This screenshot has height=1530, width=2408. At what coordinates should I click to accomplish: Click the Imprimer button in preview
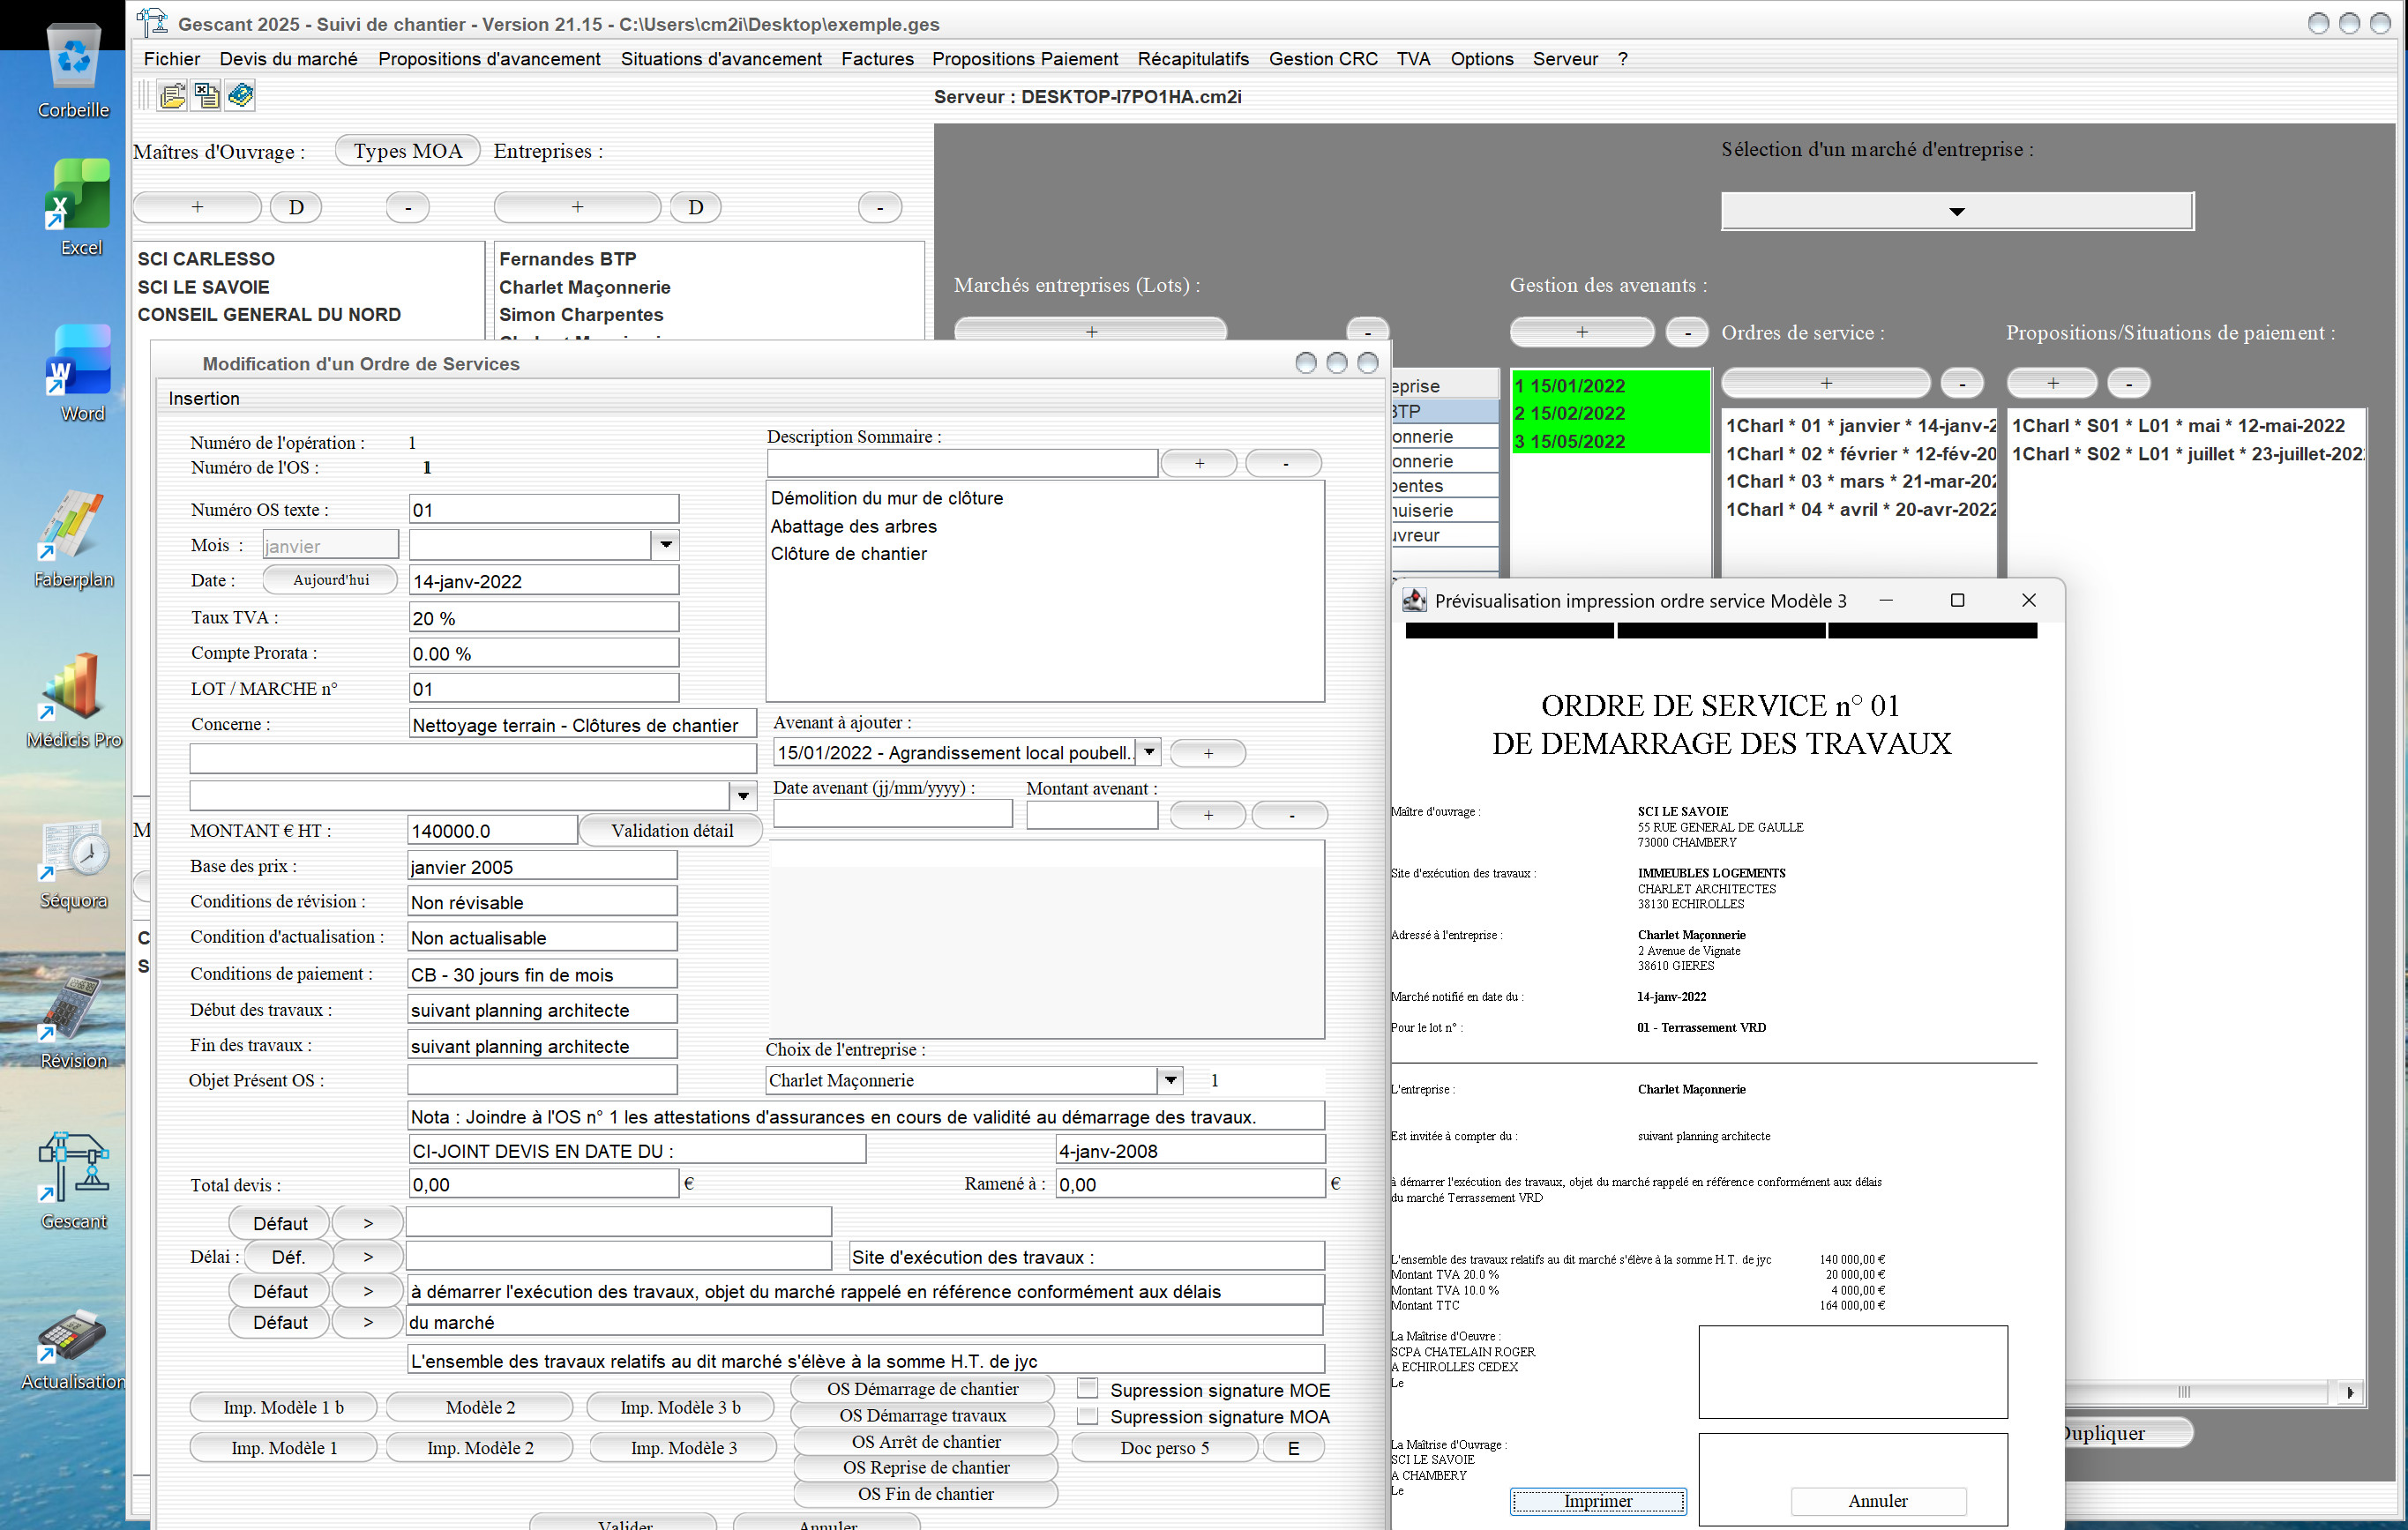point(1597,1500)
